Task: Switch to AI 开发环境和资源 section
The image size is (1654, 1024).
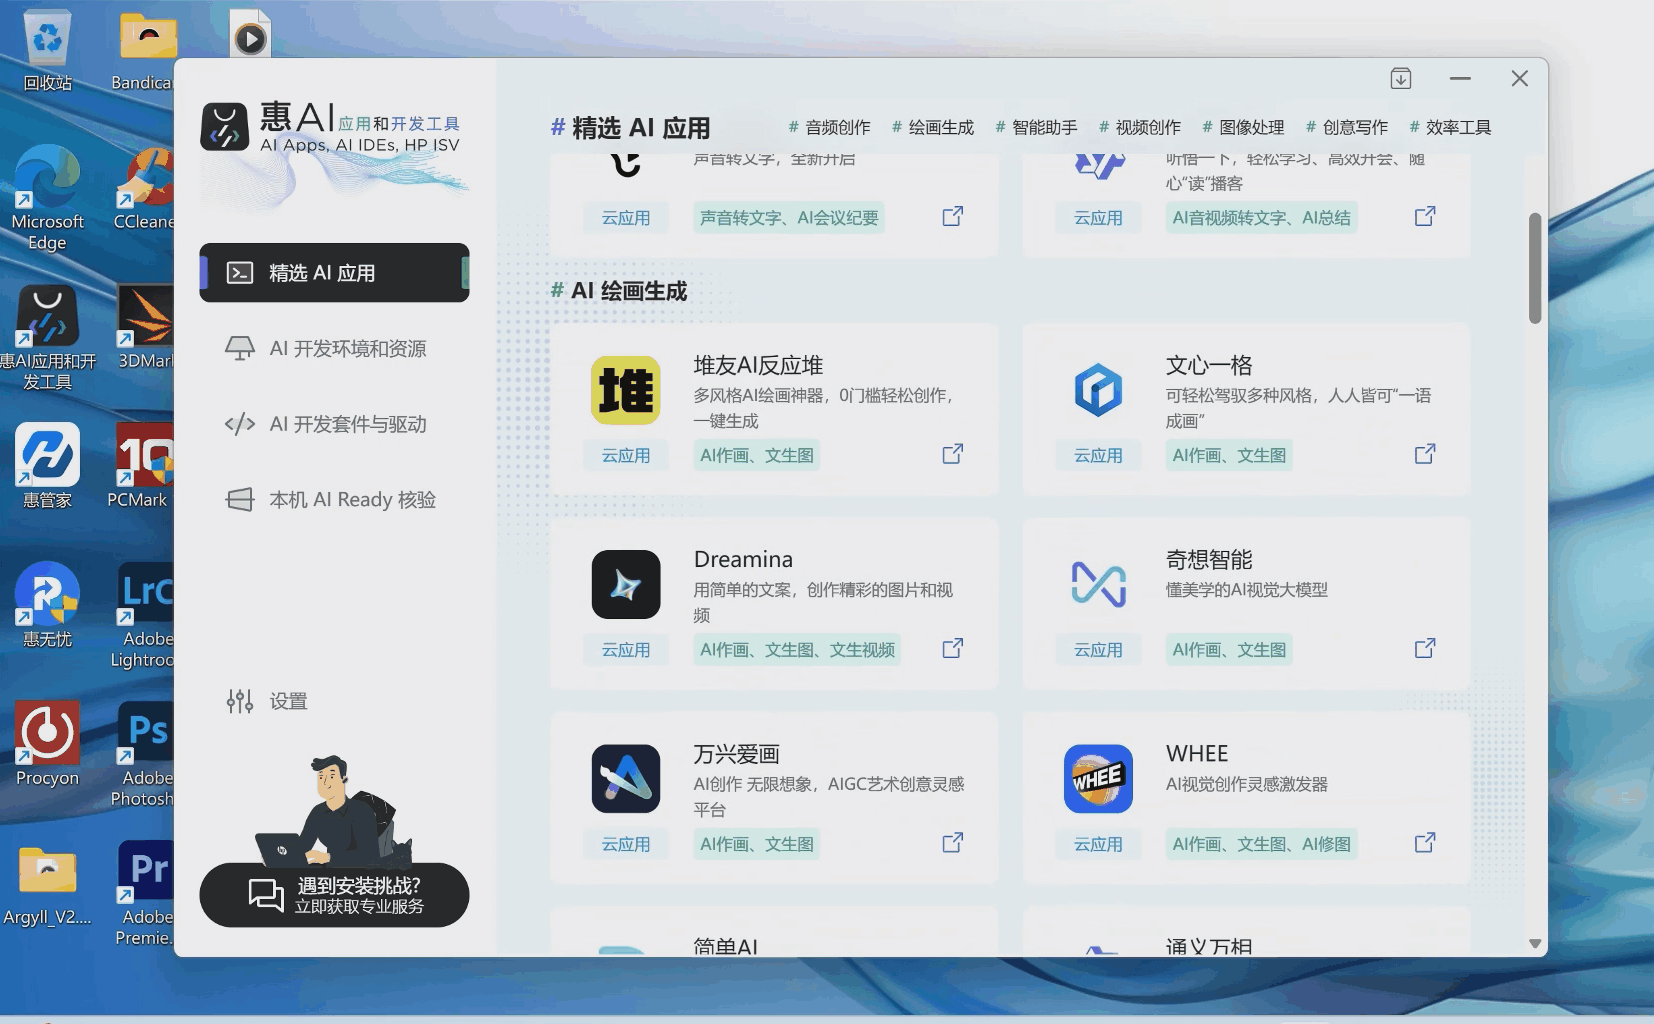Action: 326,348
